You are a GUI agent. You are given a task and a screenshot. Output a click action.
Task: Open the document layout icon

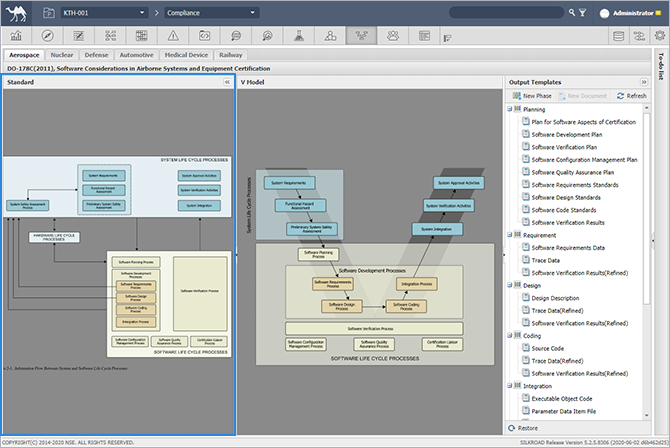424,36
